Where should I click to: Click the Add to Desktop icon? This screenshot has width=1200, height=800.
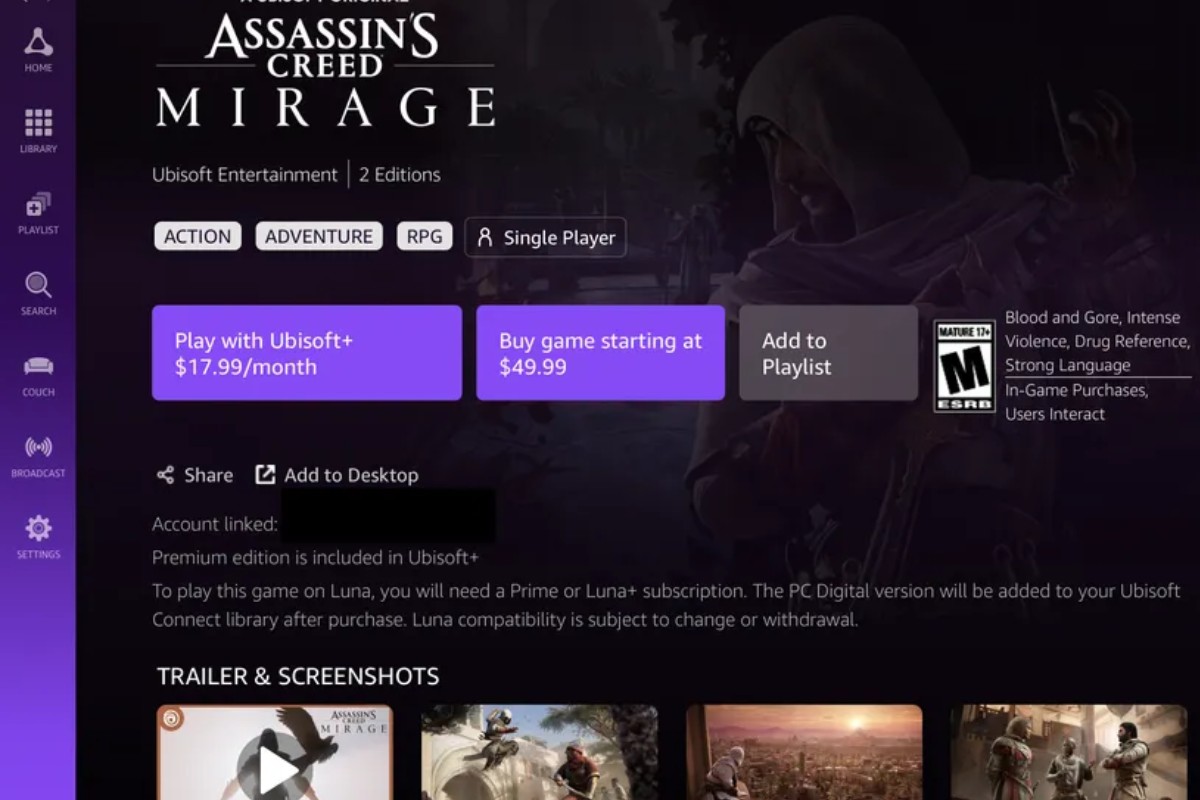(x=265, y=475)
